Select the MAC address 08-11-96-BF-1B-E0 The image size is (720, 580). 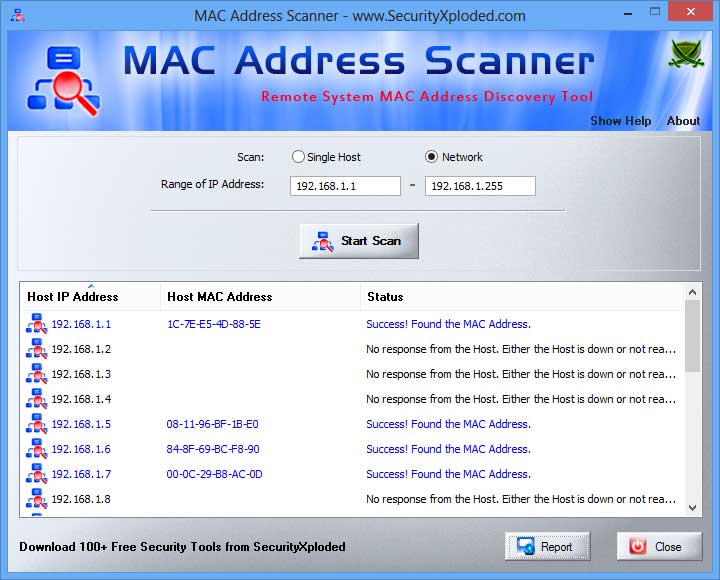coord(213,424)
